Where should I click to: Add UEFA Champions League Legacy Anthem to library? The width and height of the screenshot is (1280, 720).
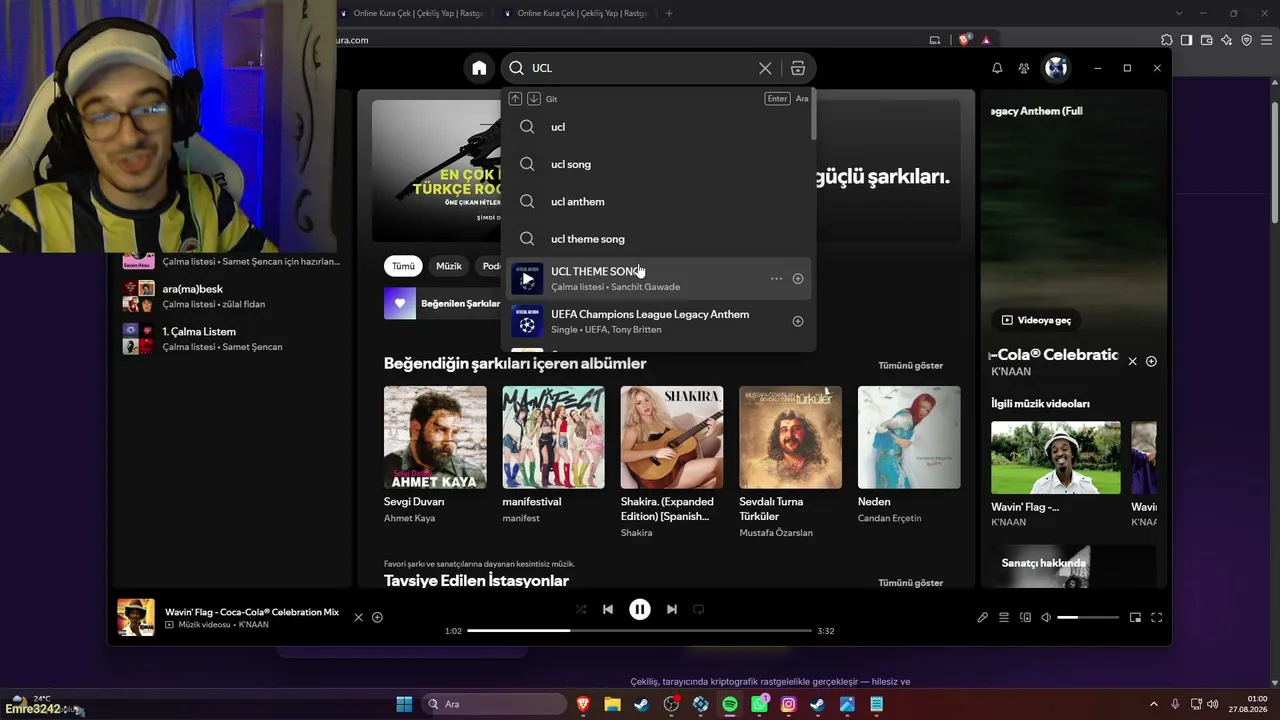tap(798, 321)
